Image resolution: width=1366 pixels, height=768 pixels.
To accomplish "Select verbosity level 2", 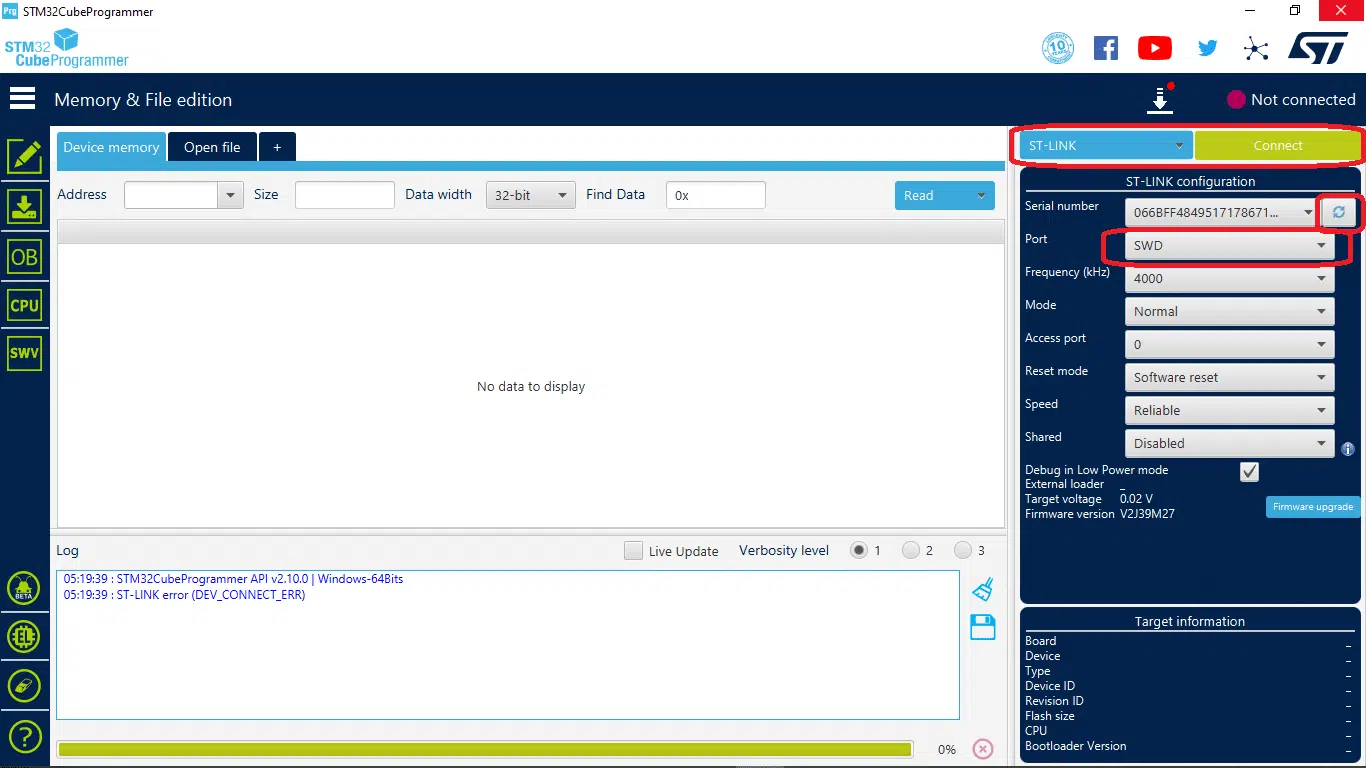I will pyautogui.click(x=910, y=550).
